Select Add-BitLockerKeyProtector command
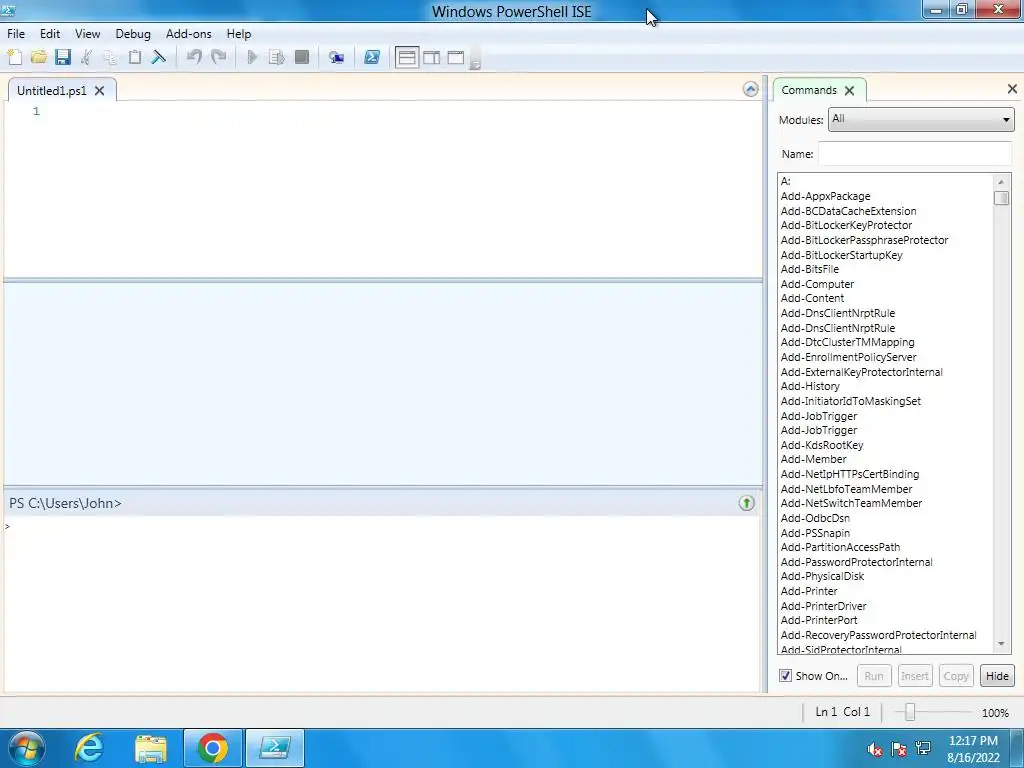Image resolution: width=1024 pixels, height=768 pixels. [x=846, y=225]
